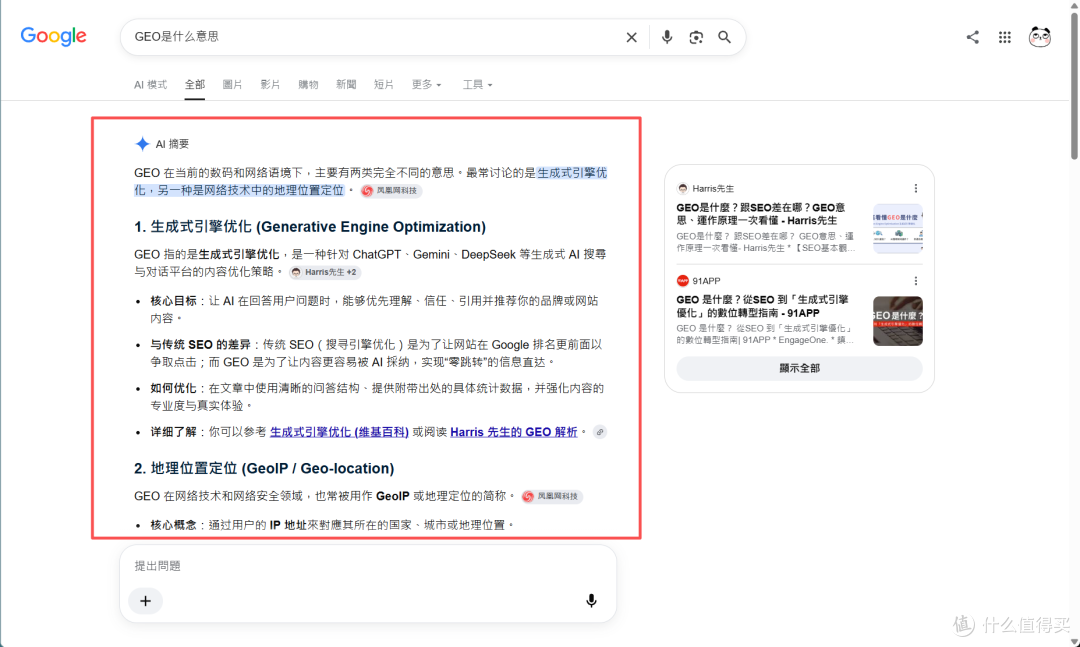Open the 凤凰网科技 source chip in intro
Screen dimensions: 1080x647
coord(391,191)
